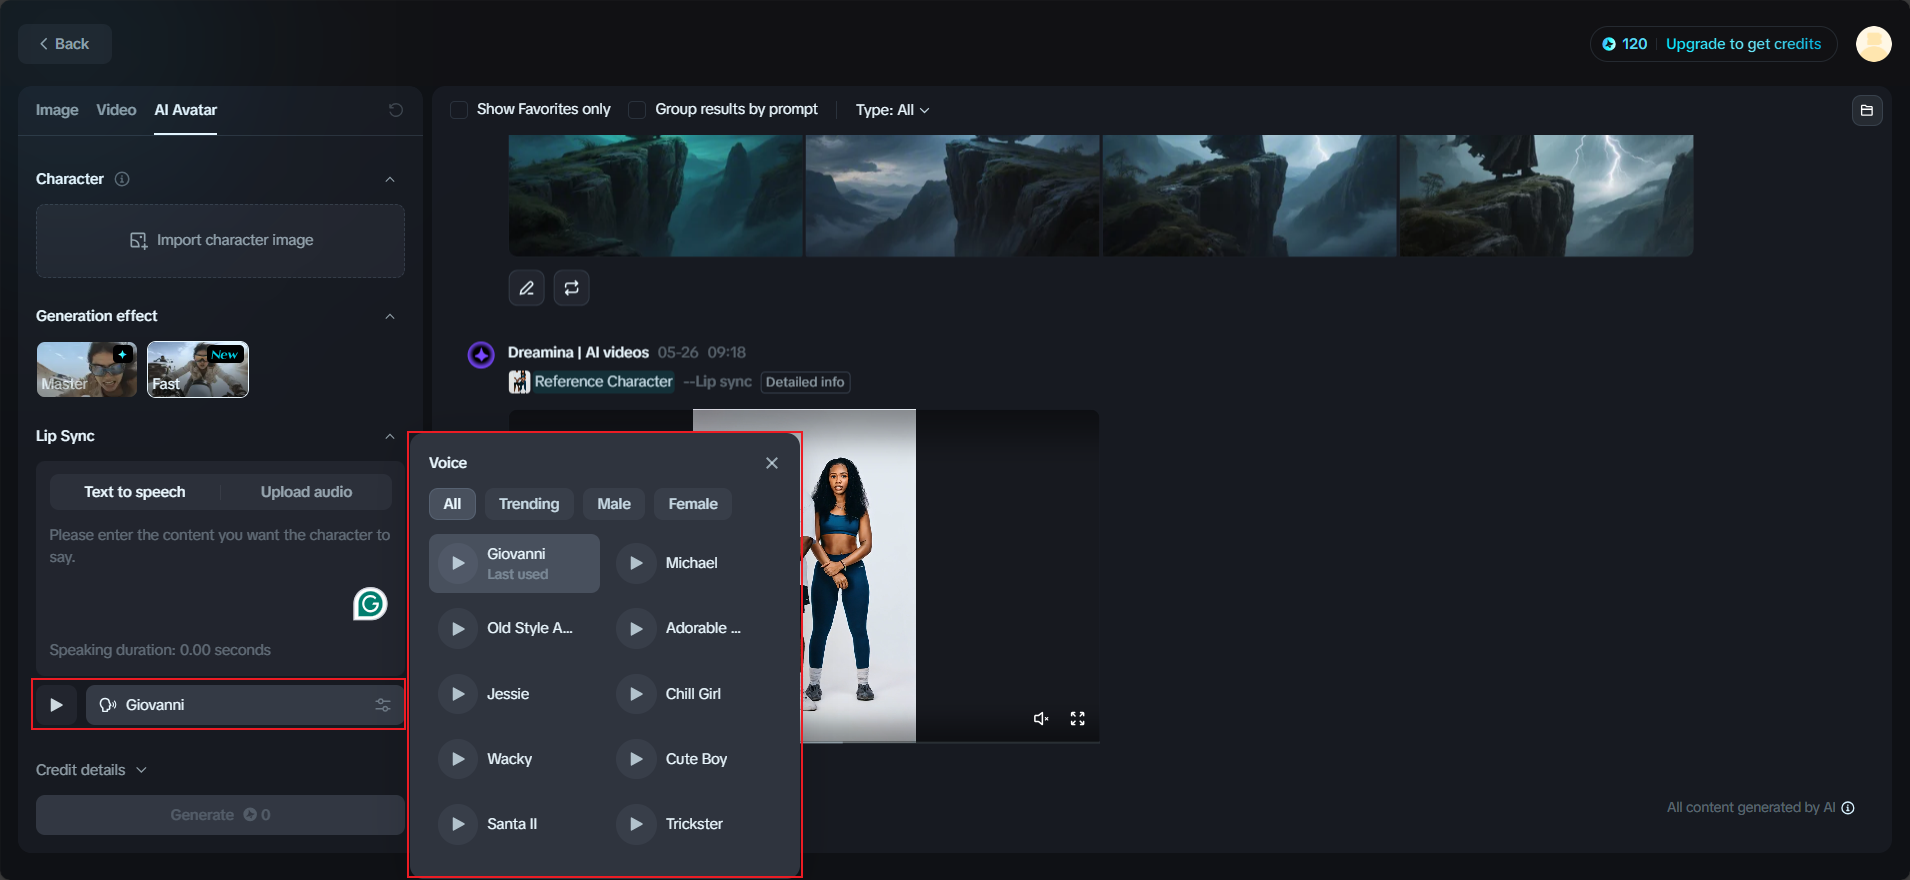The height and width of the screenshot is (880, 1910).
Task: Open the Giovanni voice selector
Action: pos(245,705)
